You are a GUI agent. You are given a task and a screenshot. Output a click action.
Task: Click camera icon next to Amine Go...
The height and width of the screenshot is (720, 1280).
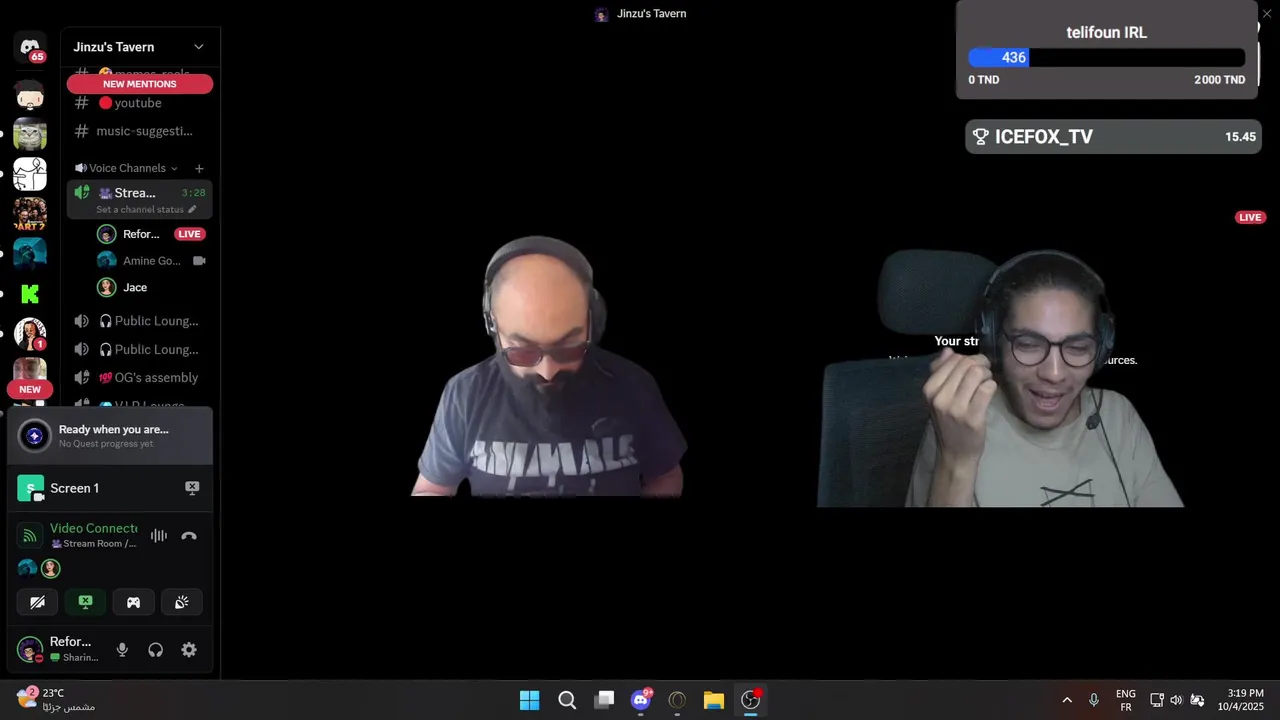click(x=199, y=260)
